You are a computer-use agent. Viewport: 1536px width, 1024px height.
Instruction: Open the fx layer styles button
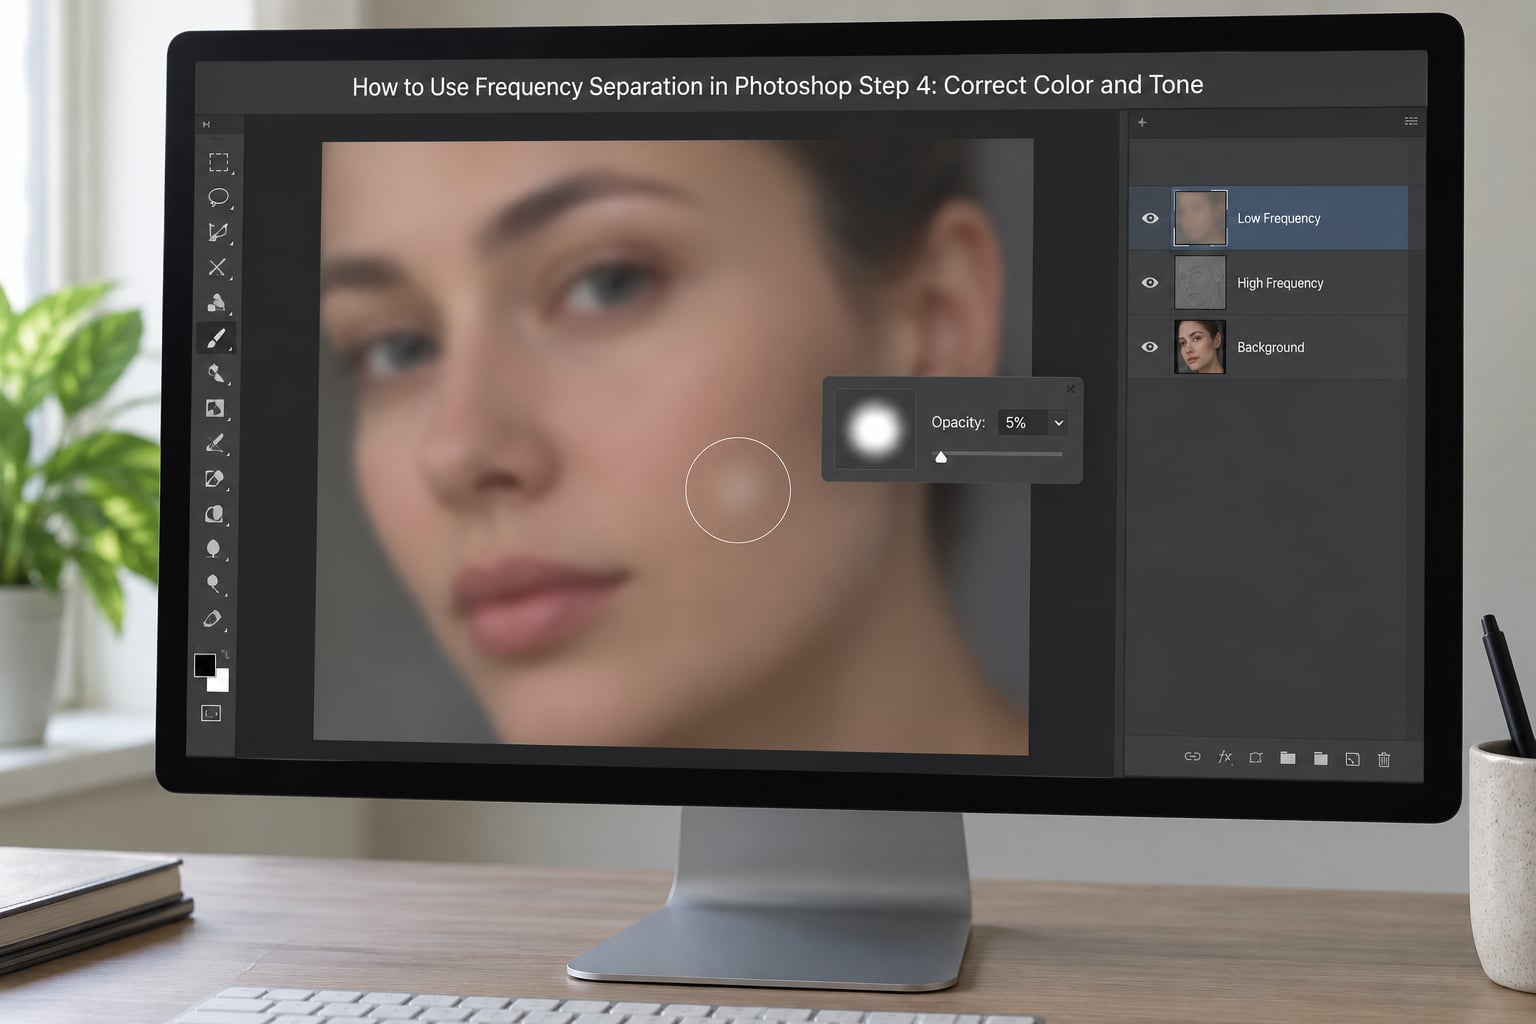1225,757
